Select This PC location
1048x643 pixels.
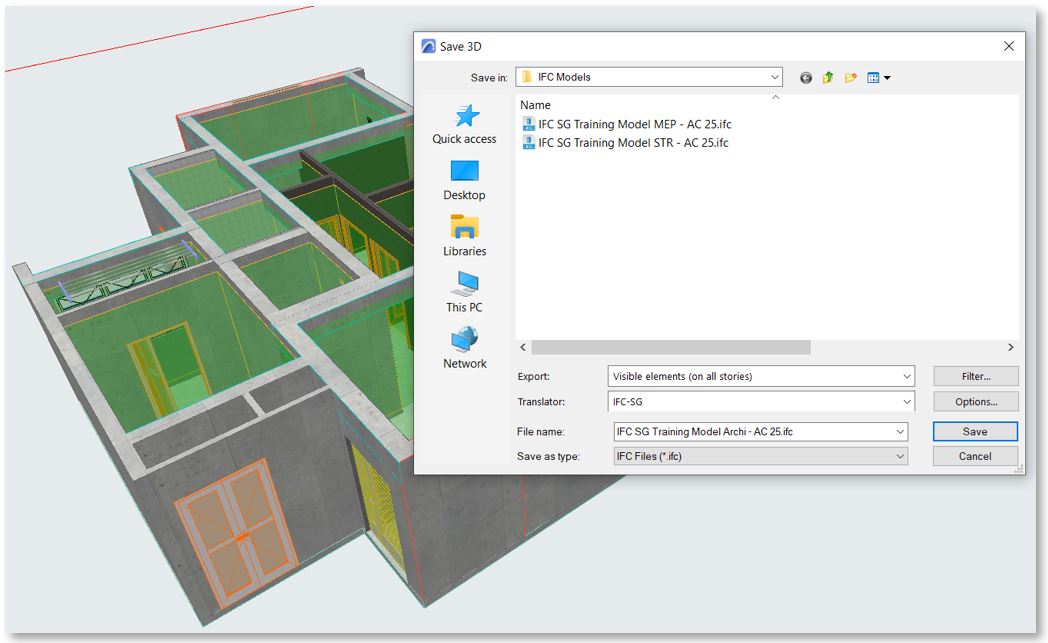click(464, 293)
